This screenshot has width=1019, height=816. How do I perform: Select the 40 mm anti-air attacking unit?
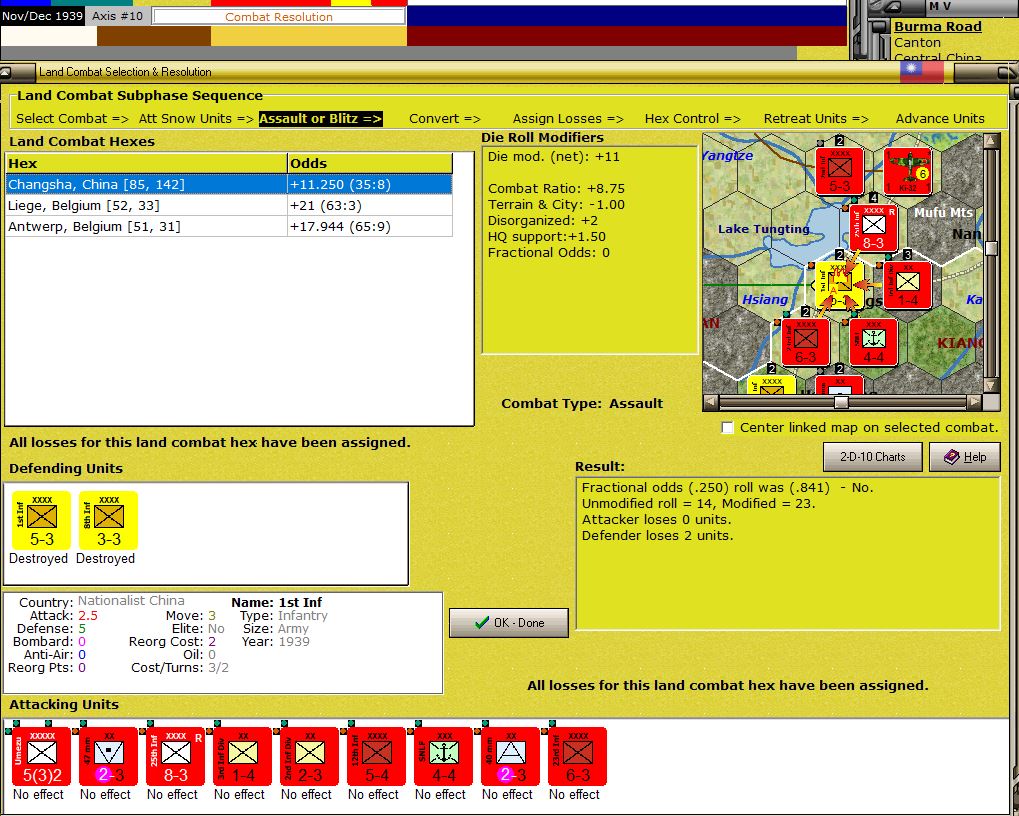510,756
